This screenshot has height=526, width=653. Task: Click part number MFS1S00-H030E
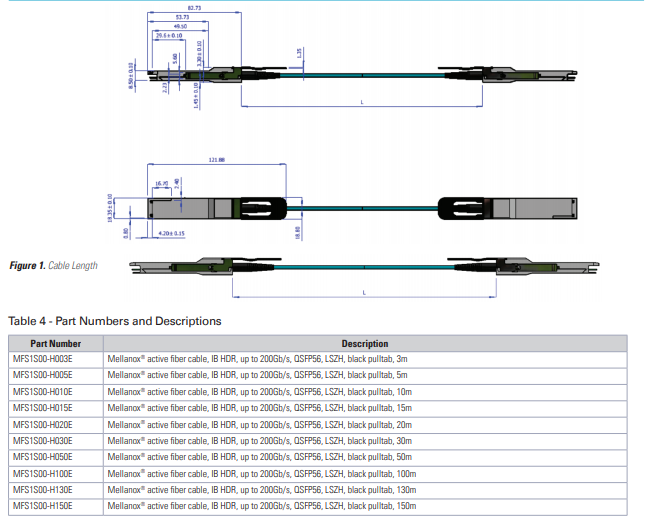(42, 440)
